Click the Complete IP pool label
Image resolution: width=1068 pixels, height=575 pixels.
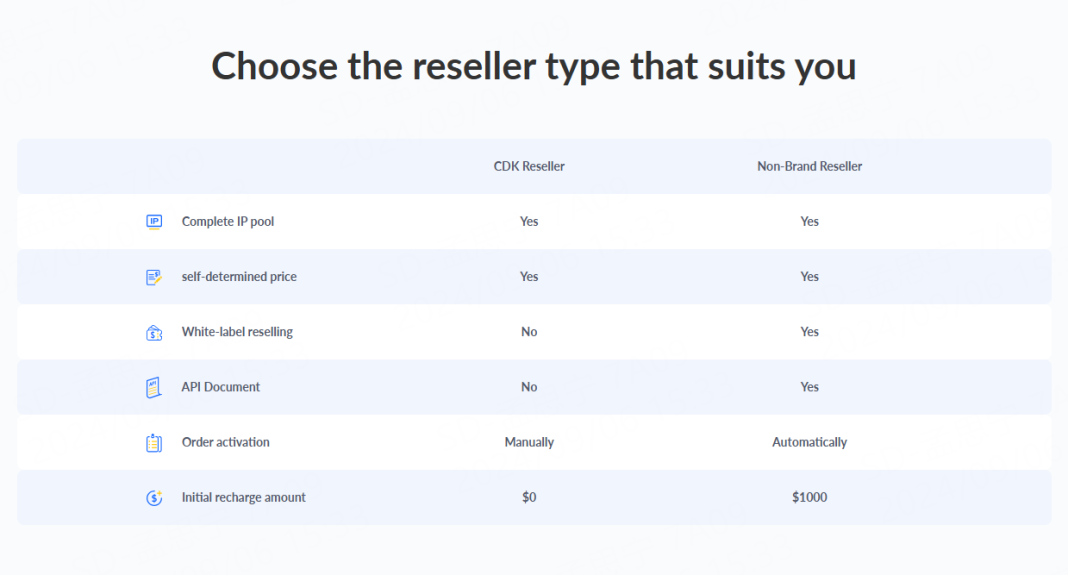[x=228, y=222]
